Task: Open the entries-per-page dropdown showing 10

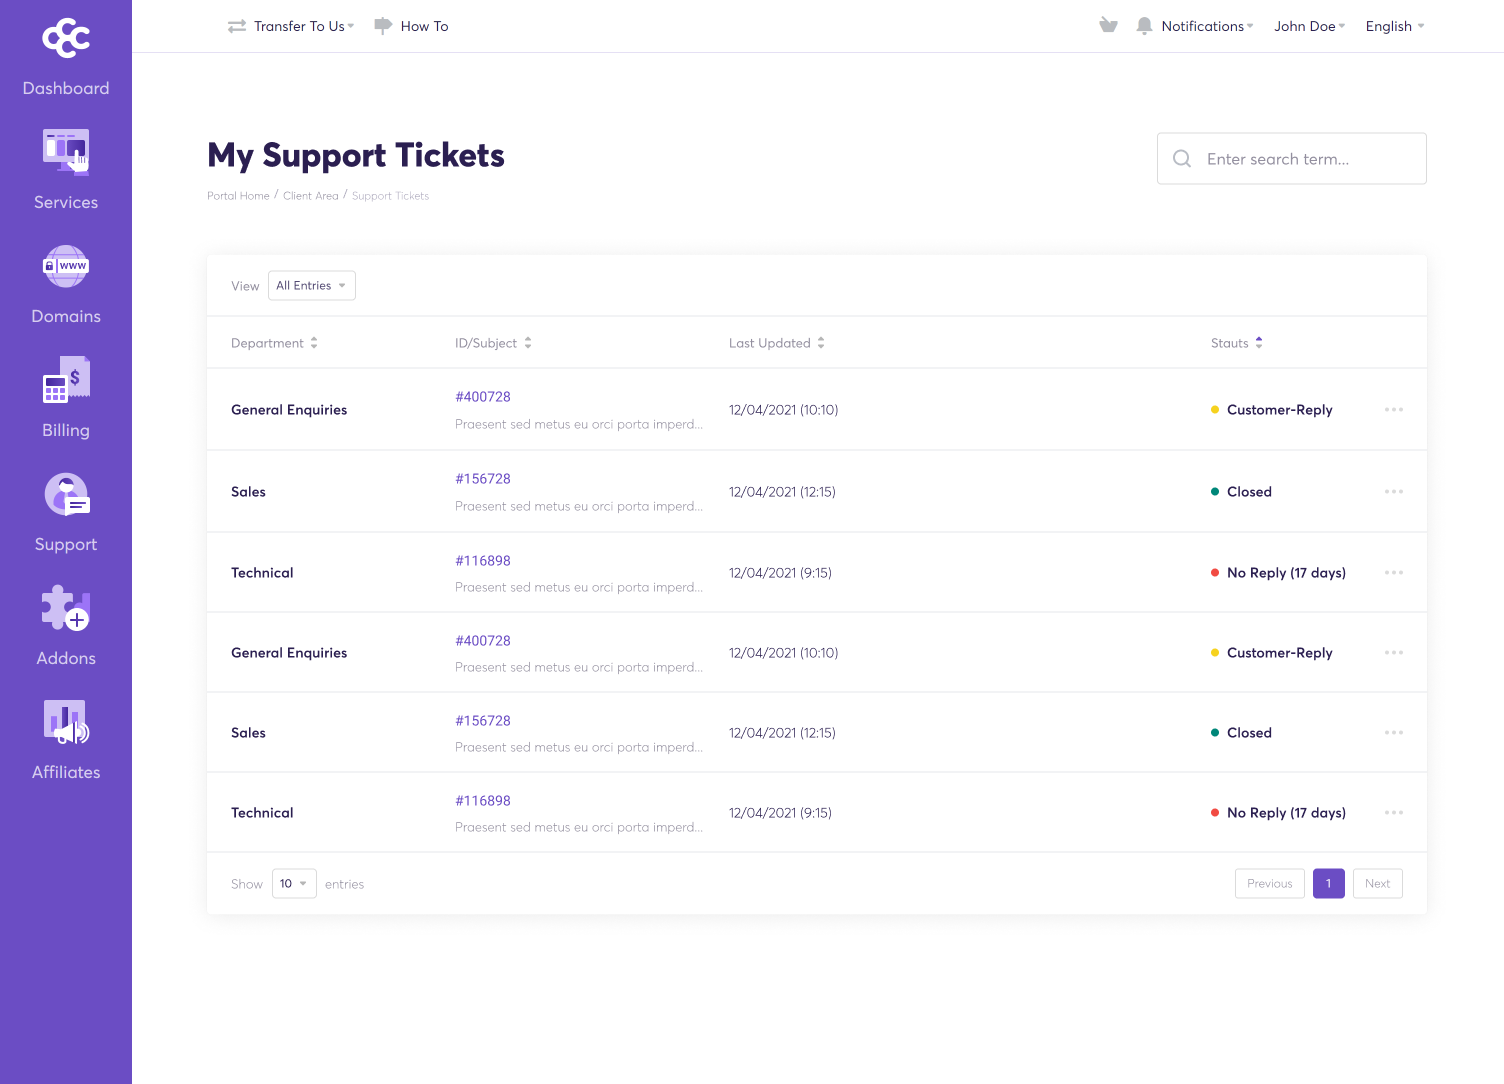Action: [294, 884]
